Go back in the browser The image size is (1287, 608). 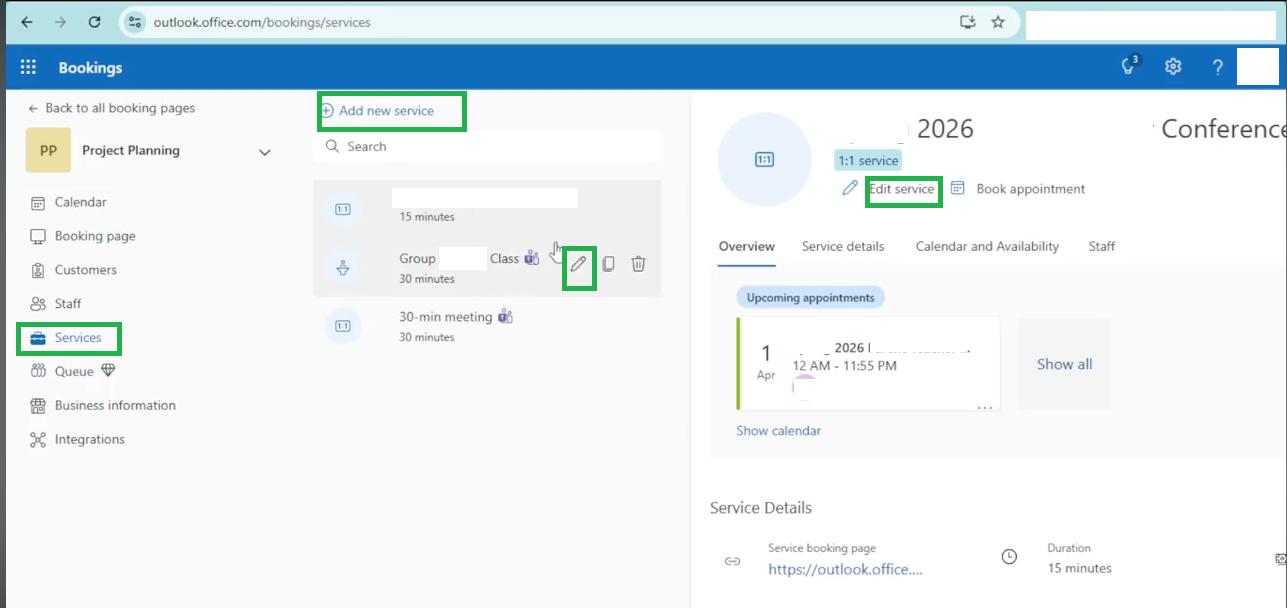coord(27,22)
